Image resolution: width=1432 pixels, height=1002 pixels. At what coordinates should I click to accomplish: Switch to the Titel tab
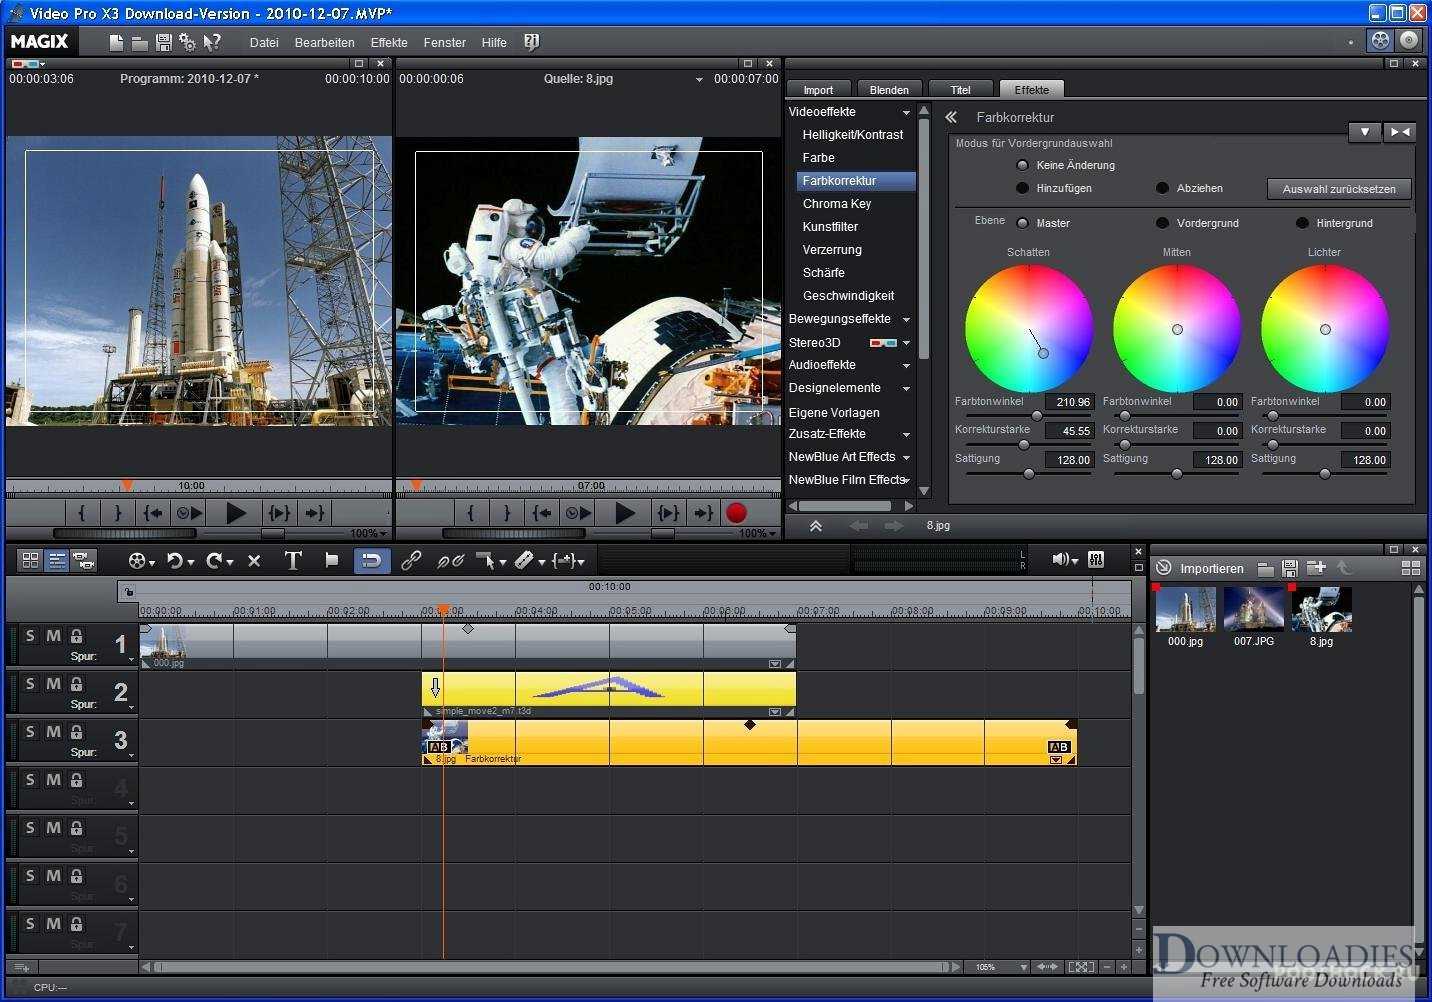[960, 90]
